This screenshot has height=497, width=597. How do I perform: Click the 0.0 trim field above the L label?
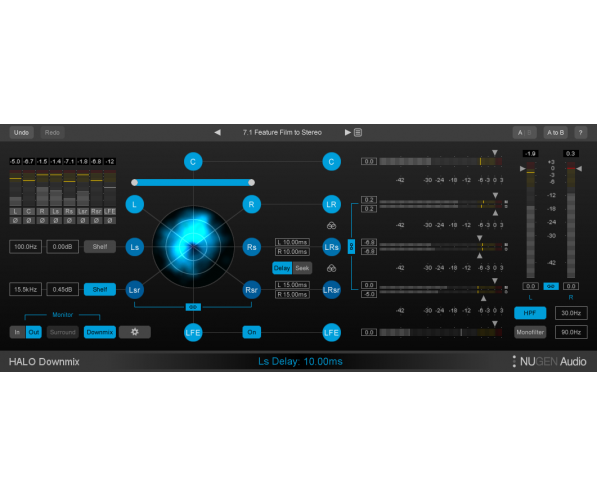pos(530,286)
